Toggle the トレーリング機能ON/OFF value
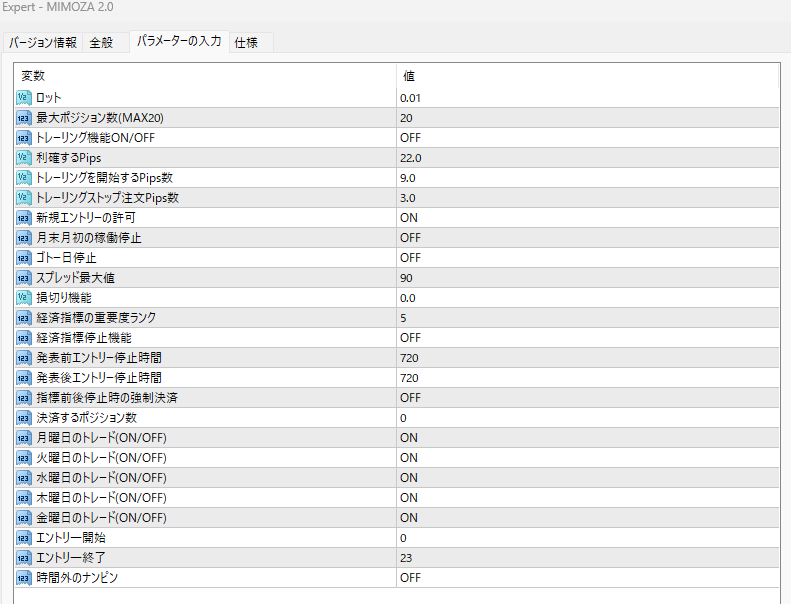Image resolution: width=791 pixels, height=604 pixels. tap(409, 137)
